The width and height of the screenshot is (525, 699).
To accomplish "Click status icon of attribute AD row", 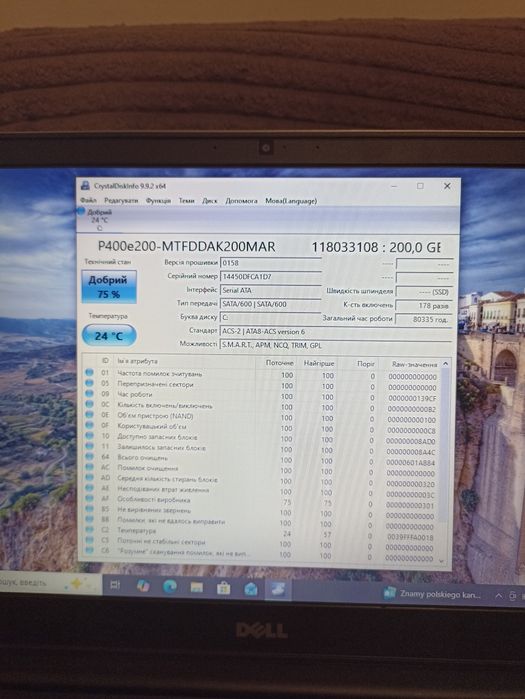I will click(89, 478).
